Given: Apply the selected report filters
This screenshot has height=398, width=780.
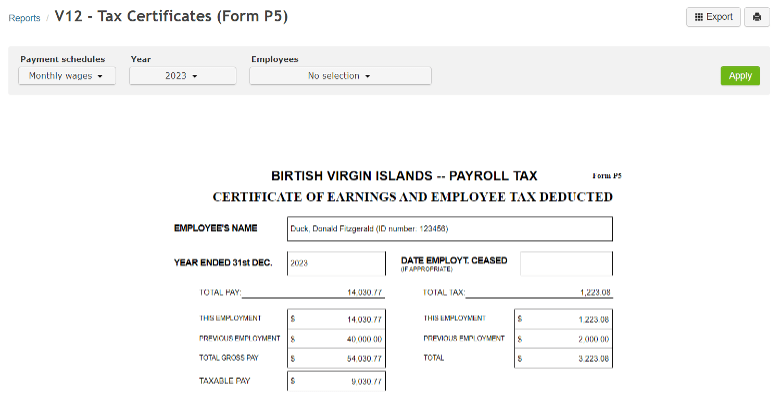Looking at the screenshot, I should [x=740, y=76].
